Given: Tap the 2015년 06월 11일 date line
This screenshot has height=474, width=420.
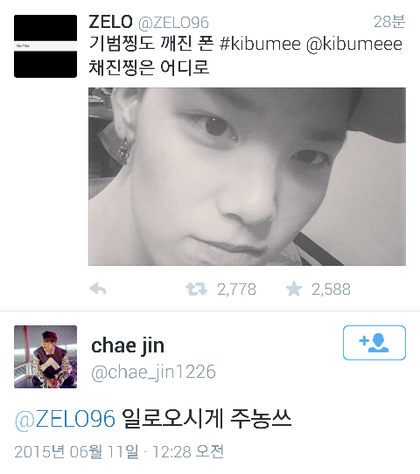Looking at the screenshot, I should tap(119, 452).
